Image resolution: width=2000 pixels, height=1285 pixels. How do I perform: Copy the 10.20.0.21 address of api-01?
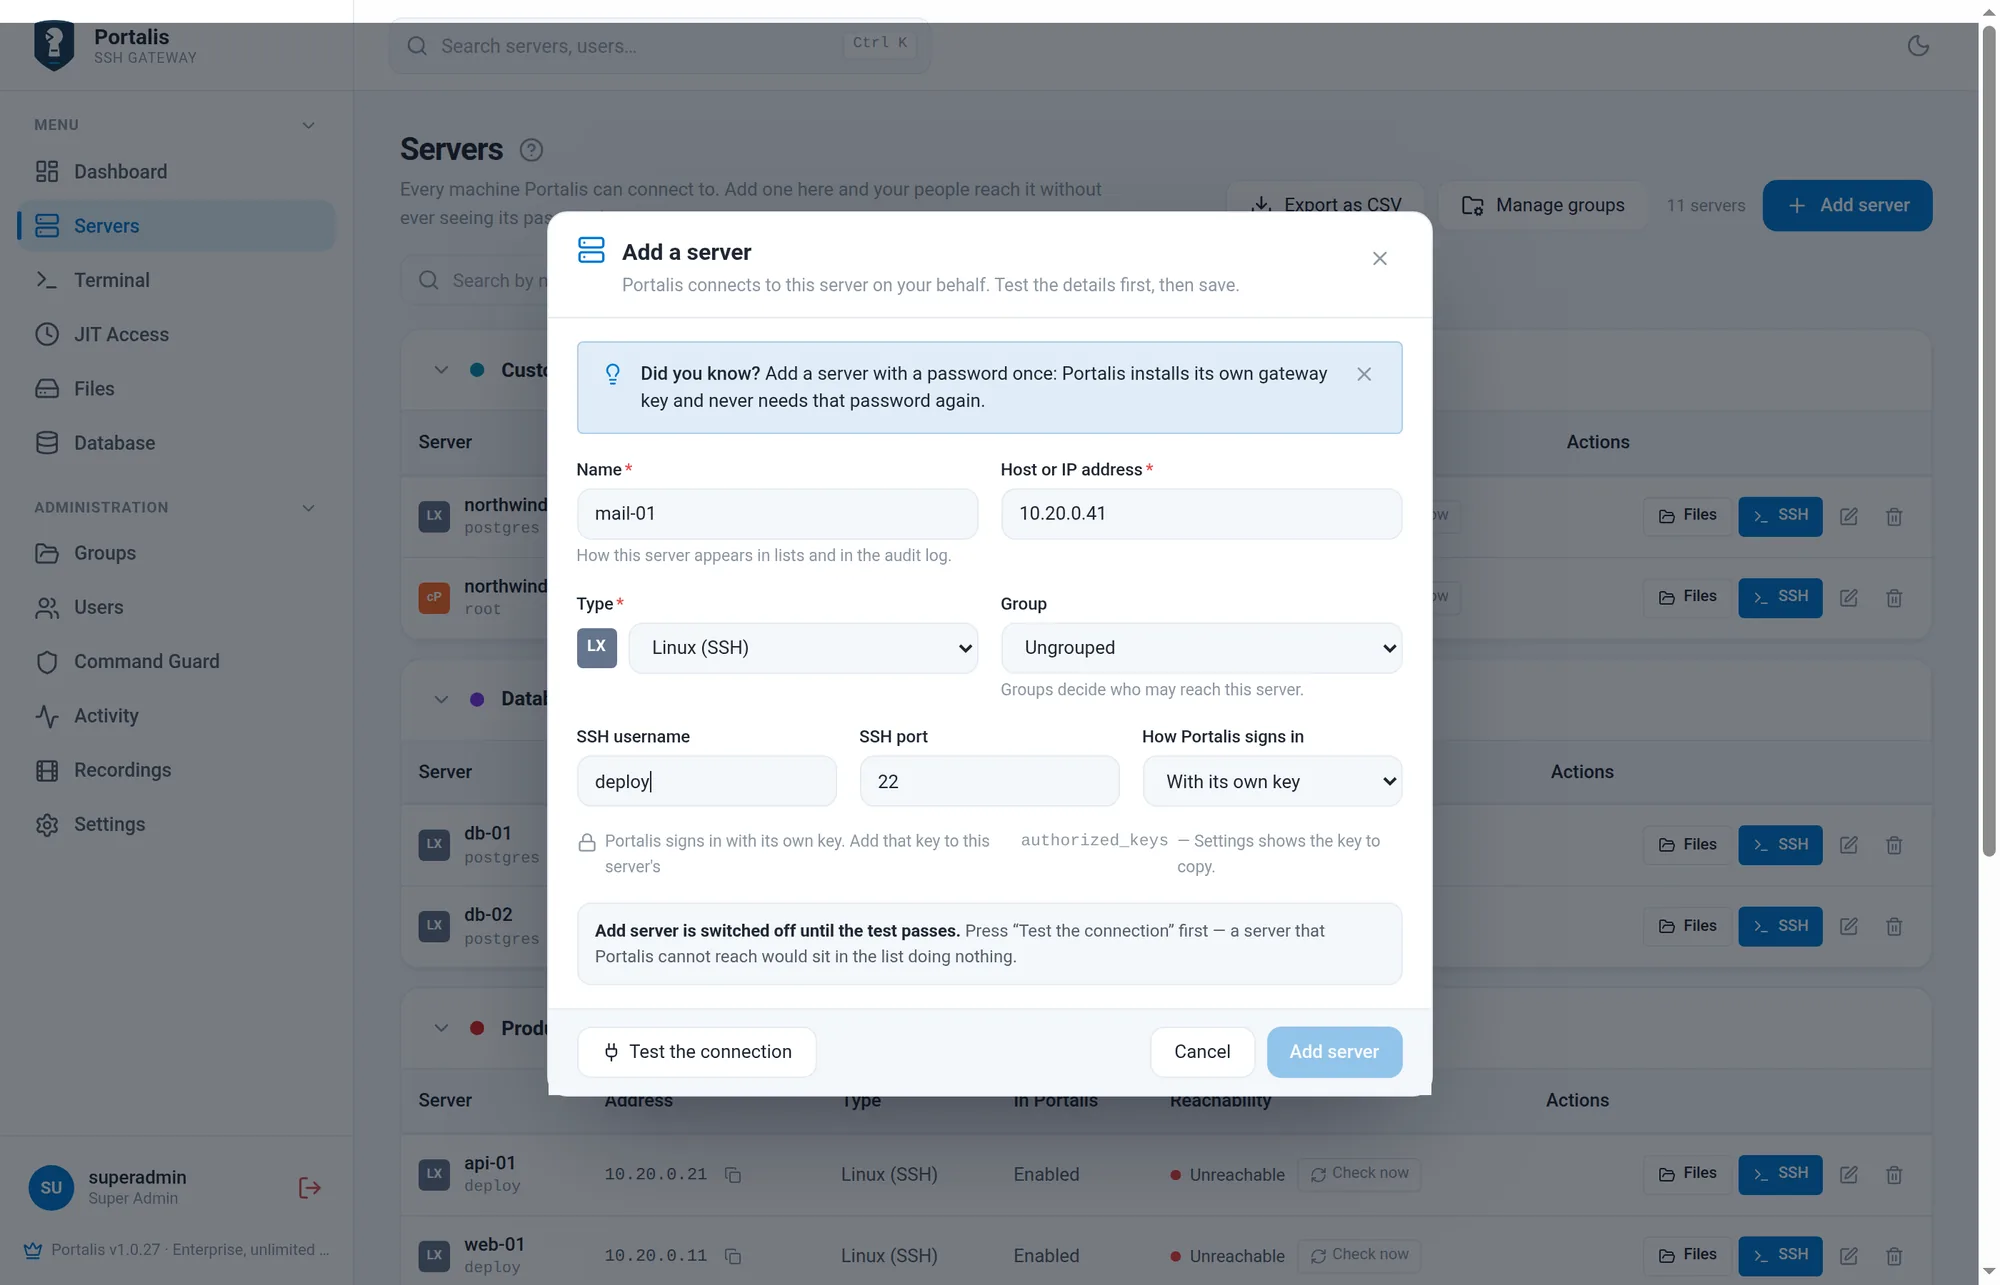pos(733,1175)
